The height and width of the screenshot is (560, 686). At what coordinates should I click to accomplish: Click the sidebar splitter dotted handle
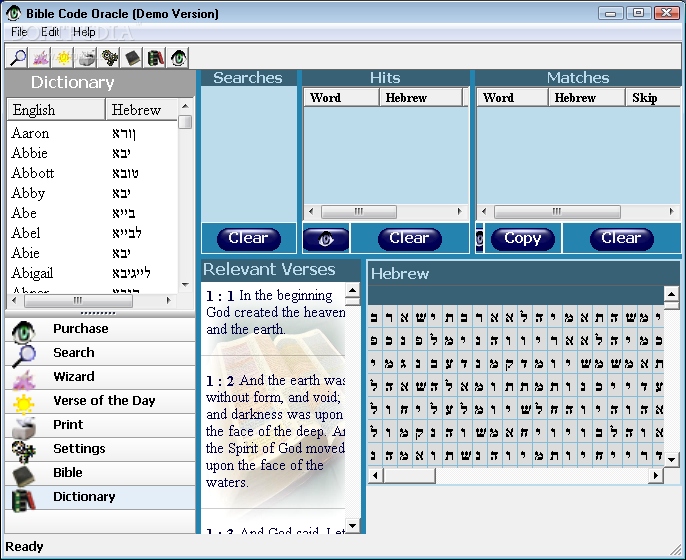(98, 313)
